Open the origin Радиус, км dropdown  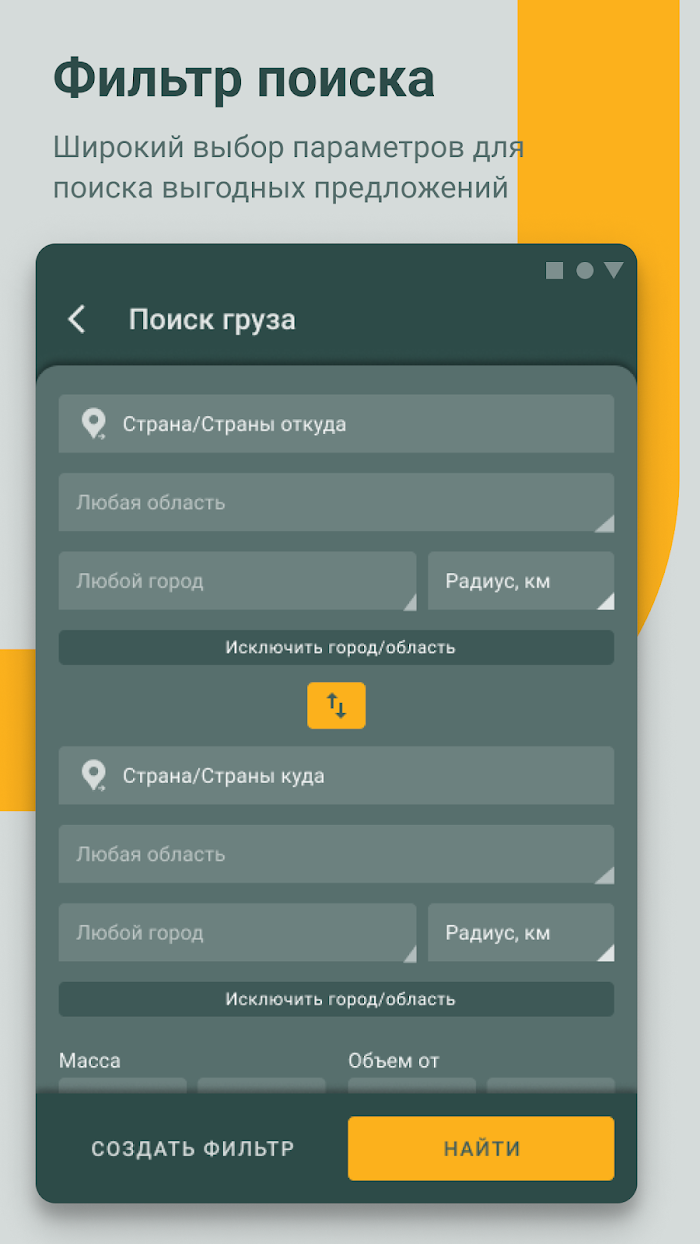[521, 581]
